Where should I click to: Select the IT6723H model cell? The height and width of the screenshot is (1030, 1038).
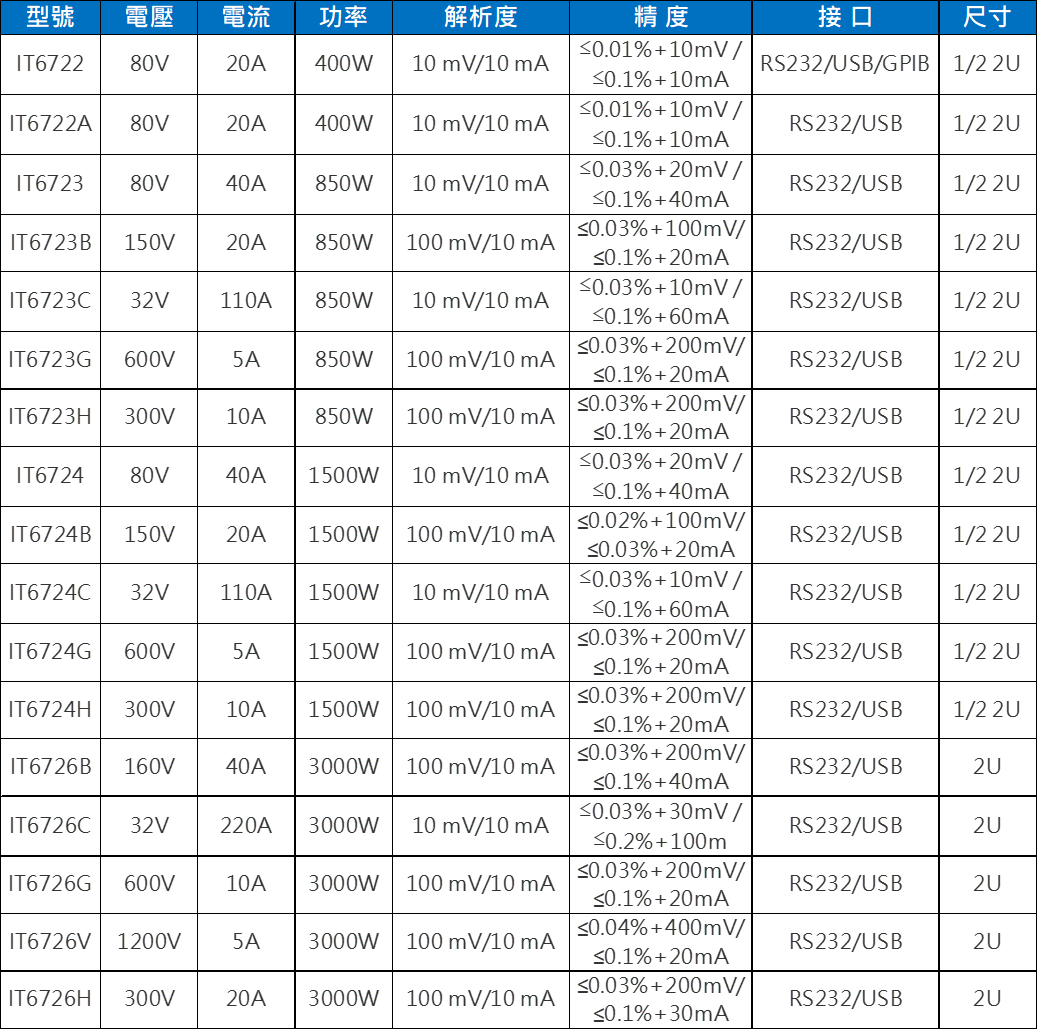(50, 417)
